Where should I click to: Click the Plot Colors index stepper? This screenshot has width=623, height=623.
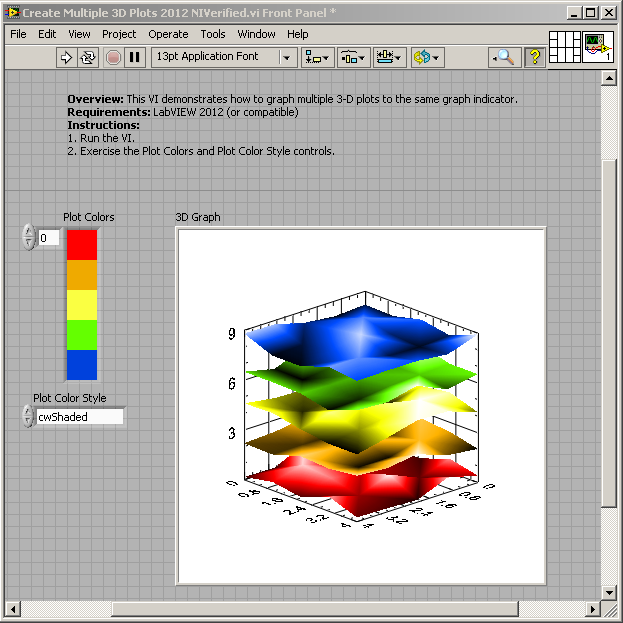28,238
